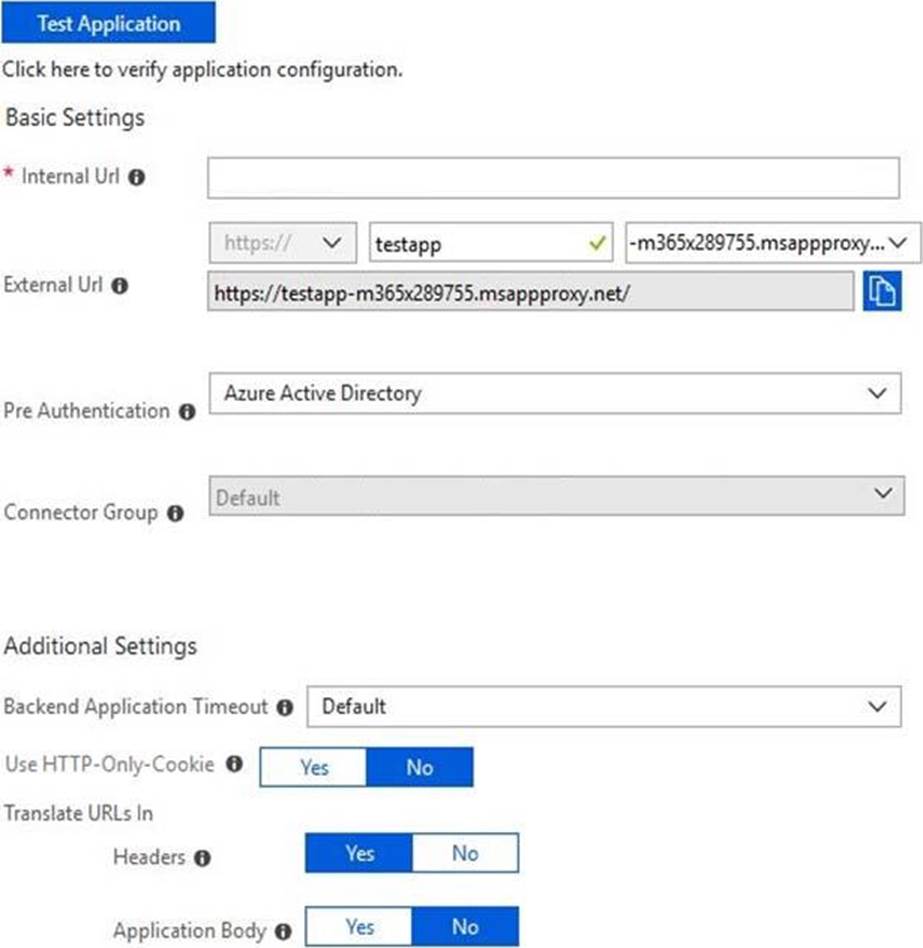Copy the External Url to clipboard
Screen dimensions: 923x948
coord(882,291)
